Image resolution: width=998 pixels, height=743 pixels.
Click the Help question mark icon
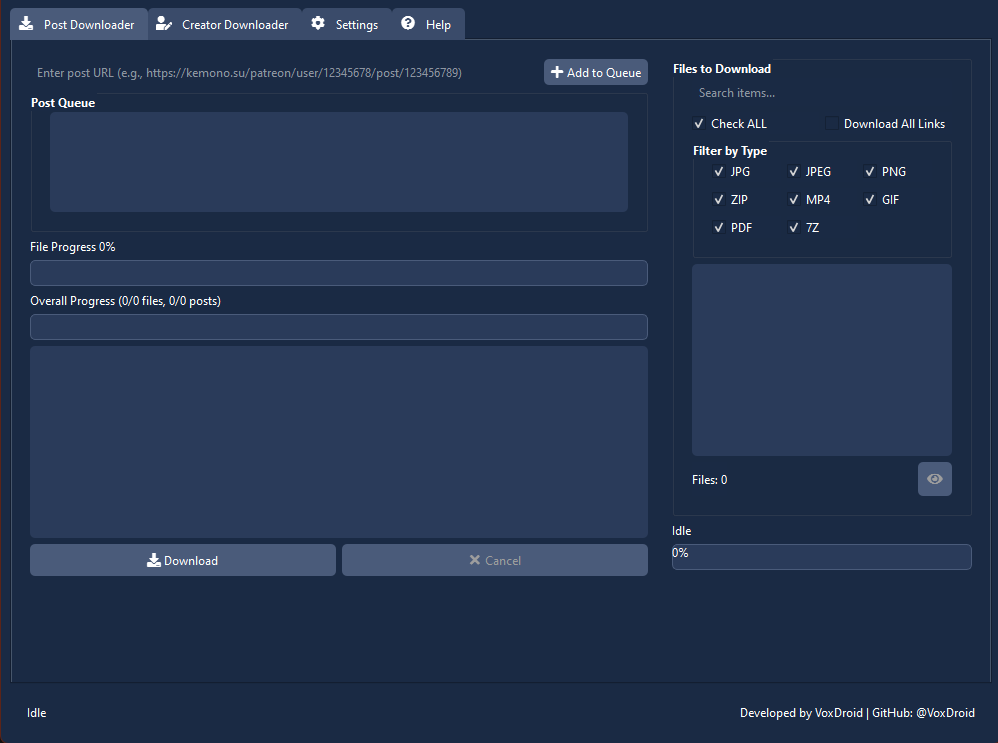(x=405, y=23)
